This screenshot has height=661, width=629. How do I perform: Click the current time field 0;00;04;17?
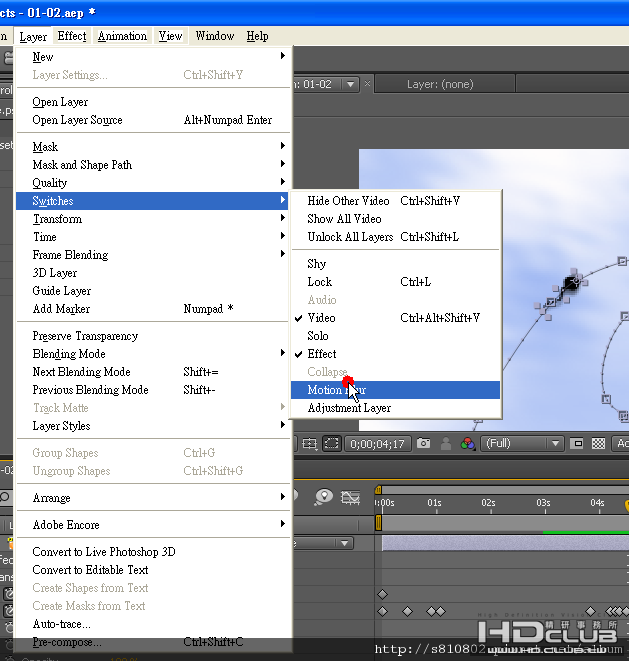click(x=377, y=444)
